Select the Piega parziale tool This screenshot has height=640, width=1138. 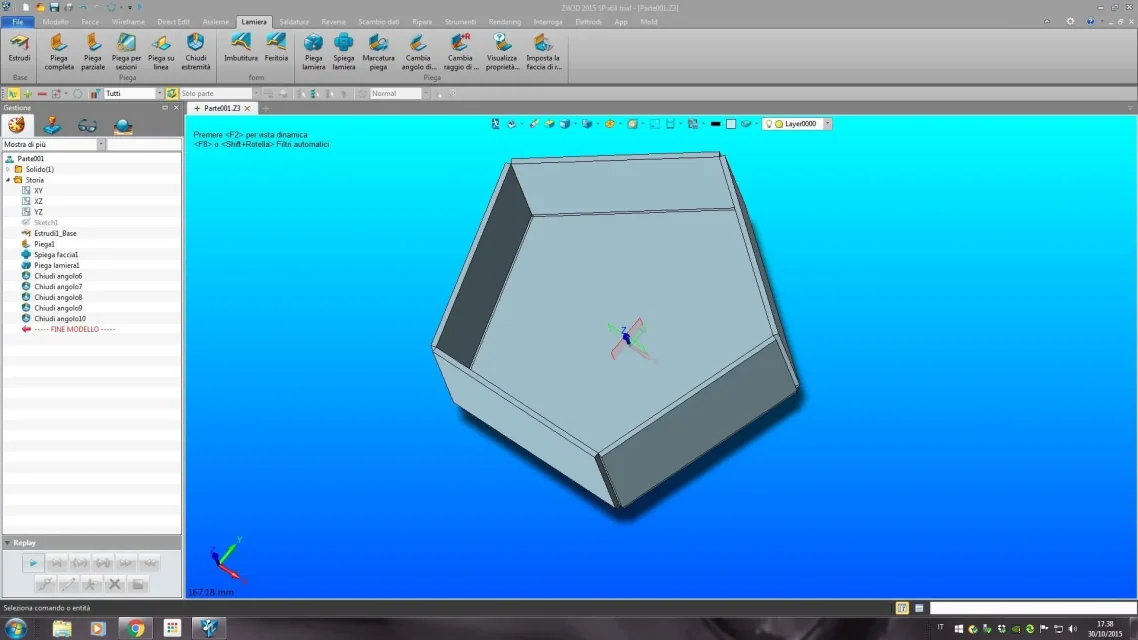(x=93, y=52)
